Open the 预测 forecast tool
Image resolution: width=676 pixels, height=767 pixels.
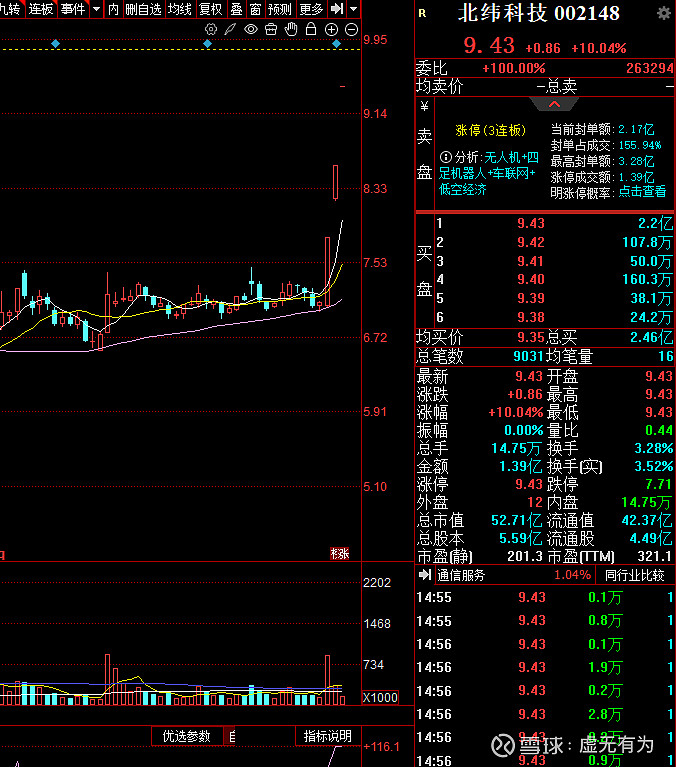pyautogui.click(x=280, y=9)
